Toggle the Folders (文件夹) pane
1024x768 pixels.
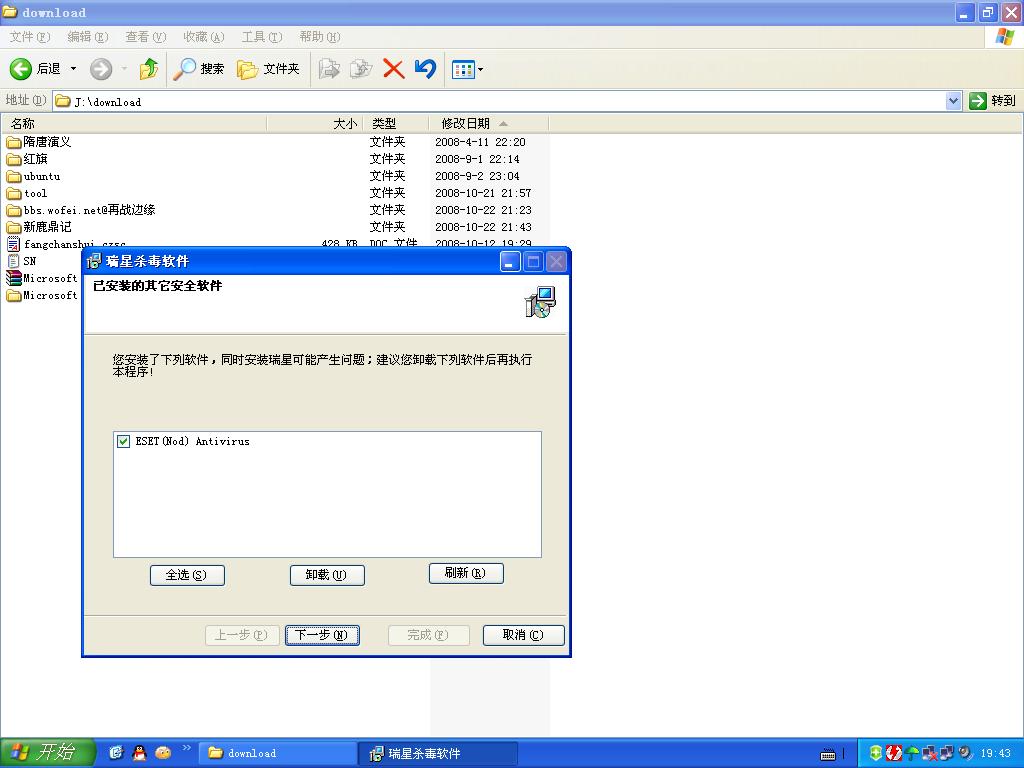(x=268, y=69)
